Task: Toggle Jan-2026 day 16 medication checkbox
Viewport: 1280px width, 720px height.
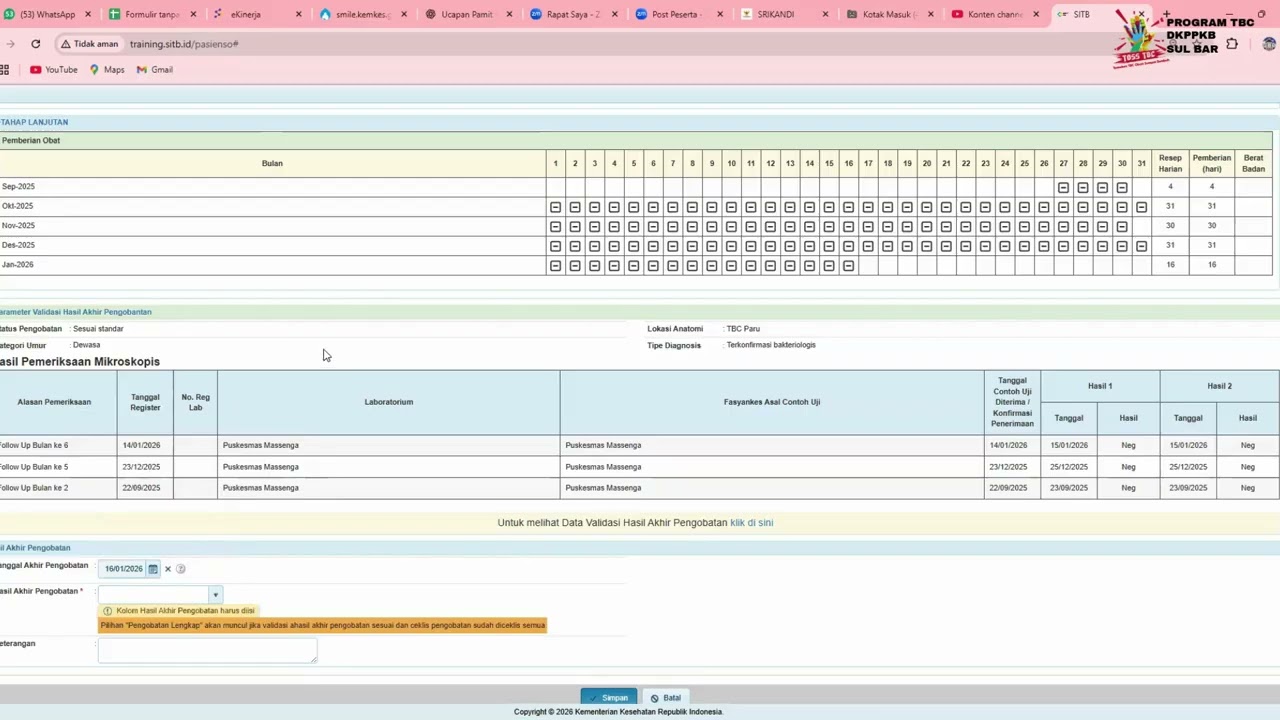Action: [x=848, y=266]
